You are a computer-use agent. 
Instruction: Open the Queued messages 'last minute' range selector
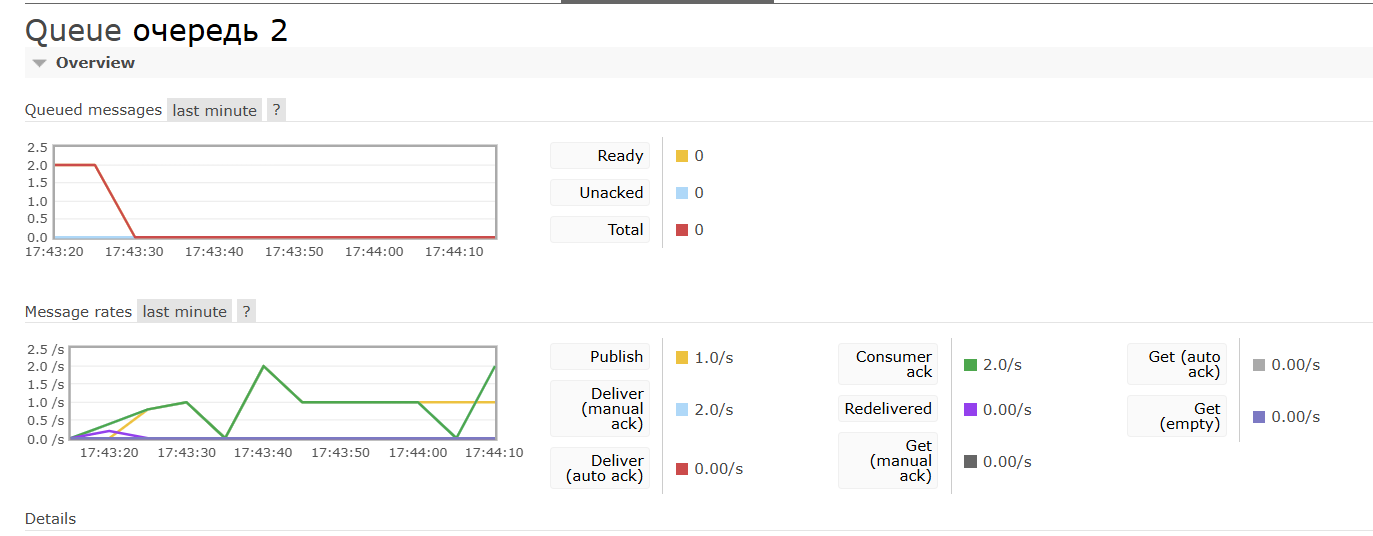(214, 110)
